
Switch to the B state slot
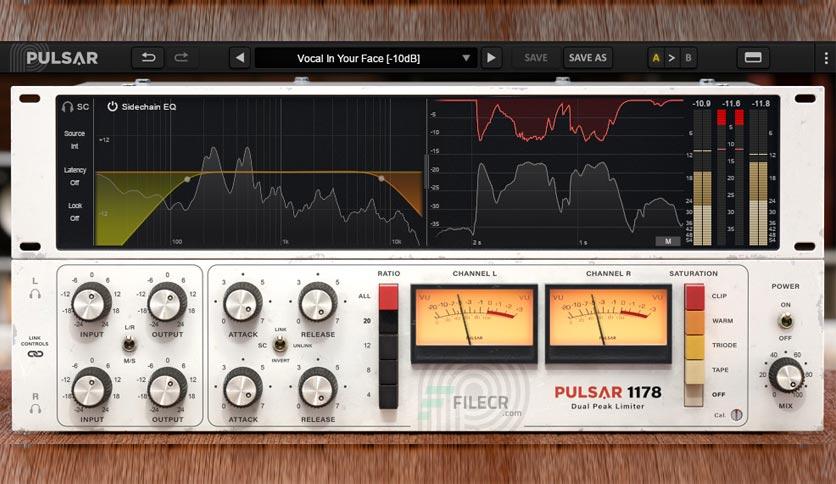pos(688,58)
